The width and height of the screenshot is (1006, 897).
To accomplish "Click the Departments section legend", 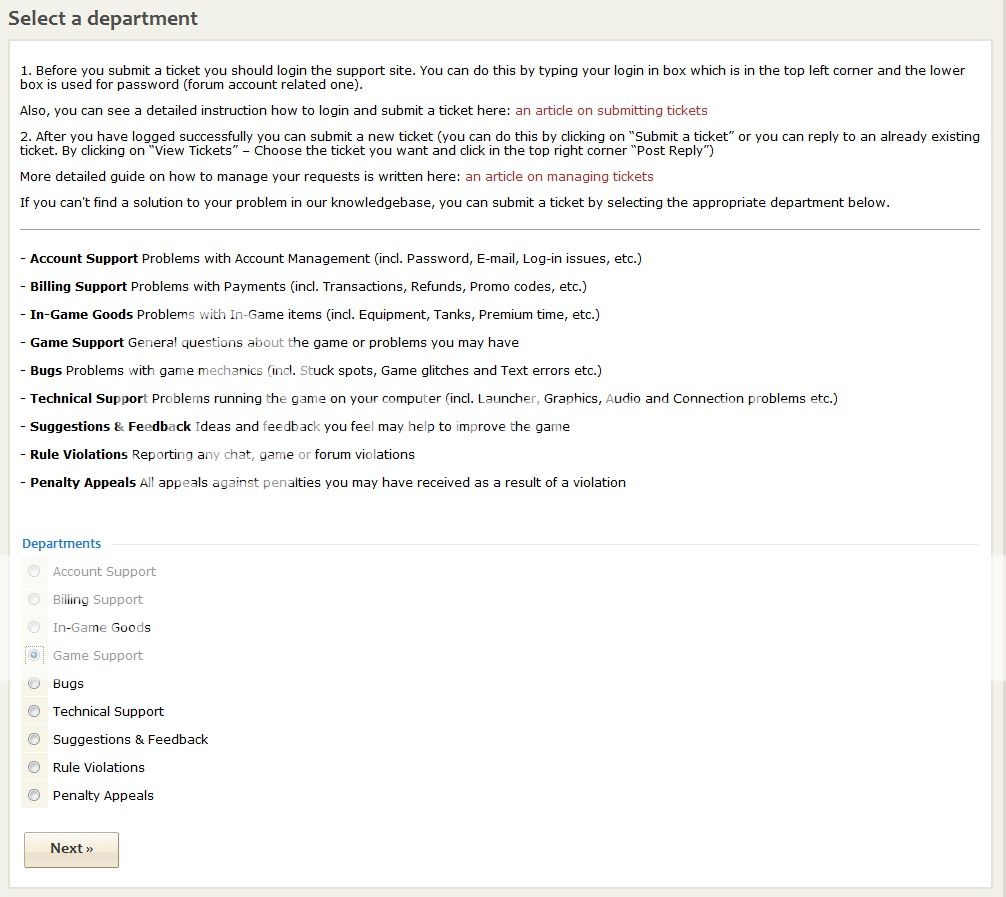I will pyautogui.click(x=62, y=544).
